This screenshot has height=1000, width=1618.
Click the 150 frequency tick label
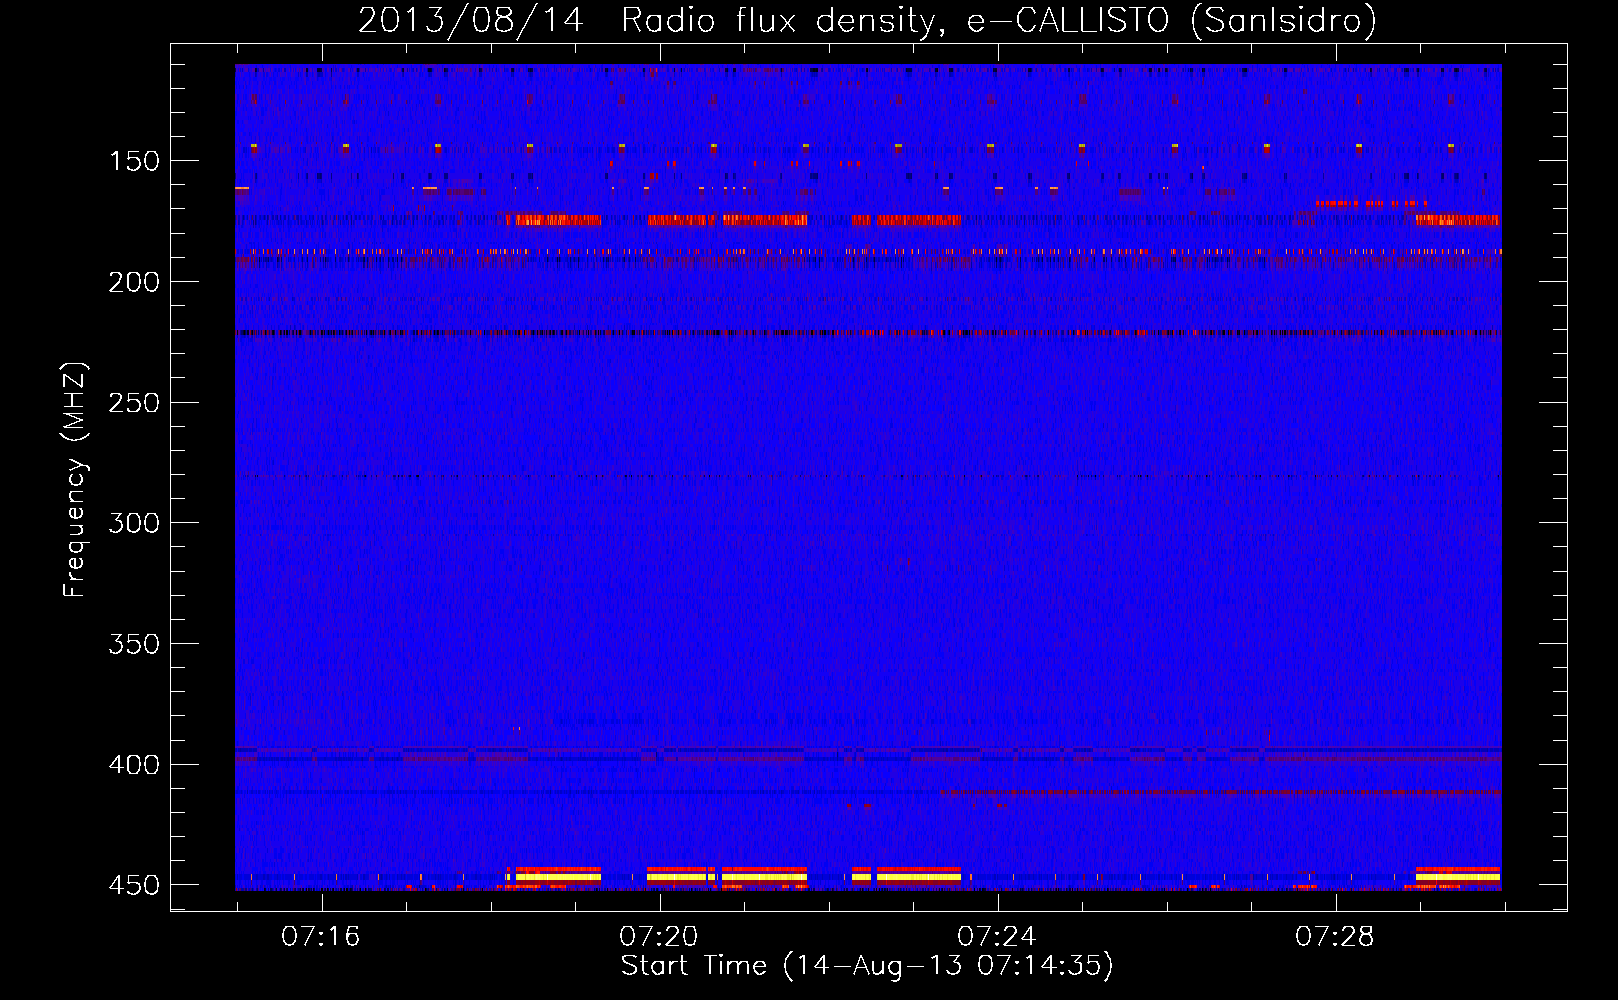coord(134,161)
